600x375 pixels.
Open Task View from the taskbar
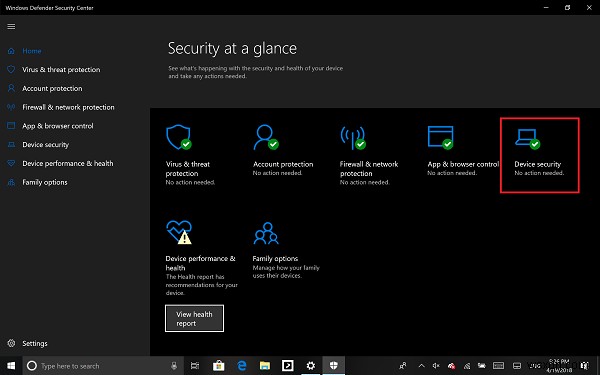[x=195, y=366]
